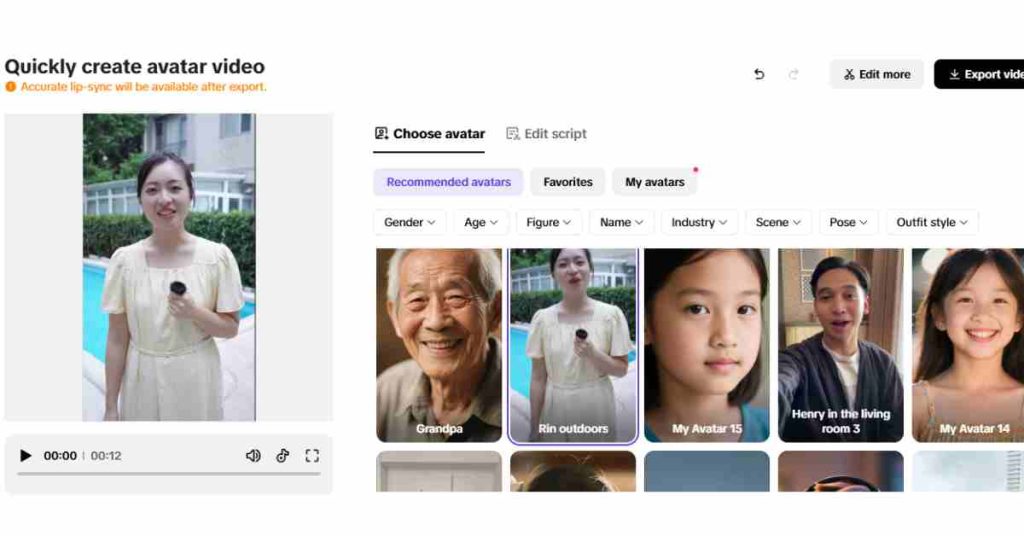Click the Edit more scissors button
Viewport: 1024px width, 536px height.
point(877,74)
